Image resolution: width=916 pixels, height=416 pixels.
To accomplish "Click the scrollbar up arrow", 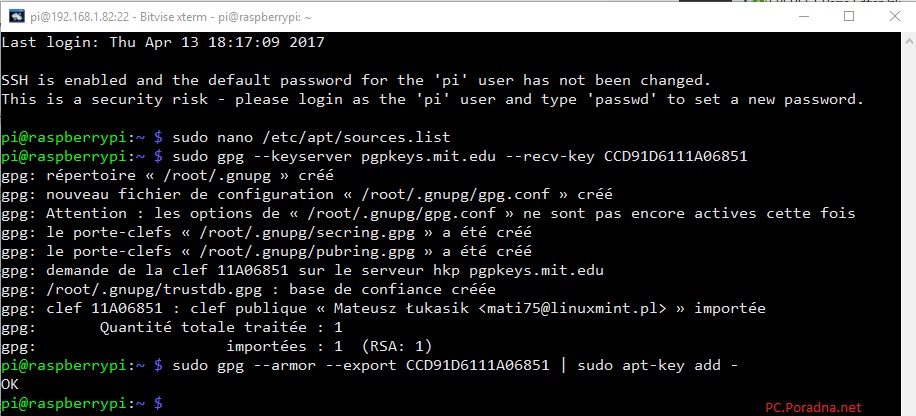I will 907,41.
